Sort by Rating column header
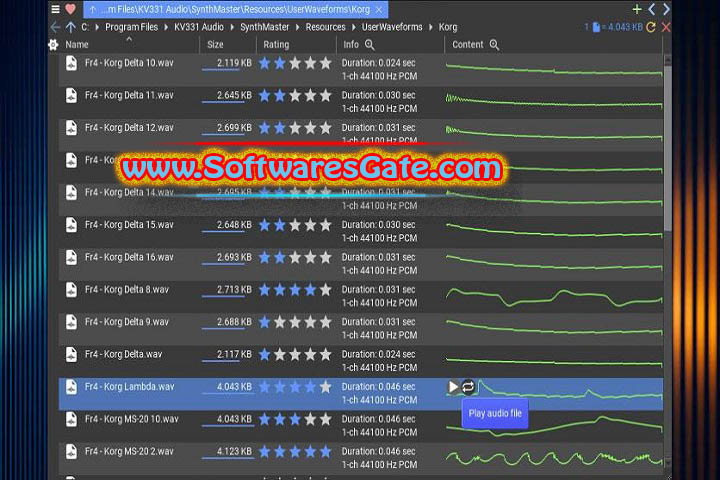The width and height of the screenshot is (720, 480). (276, 45)
